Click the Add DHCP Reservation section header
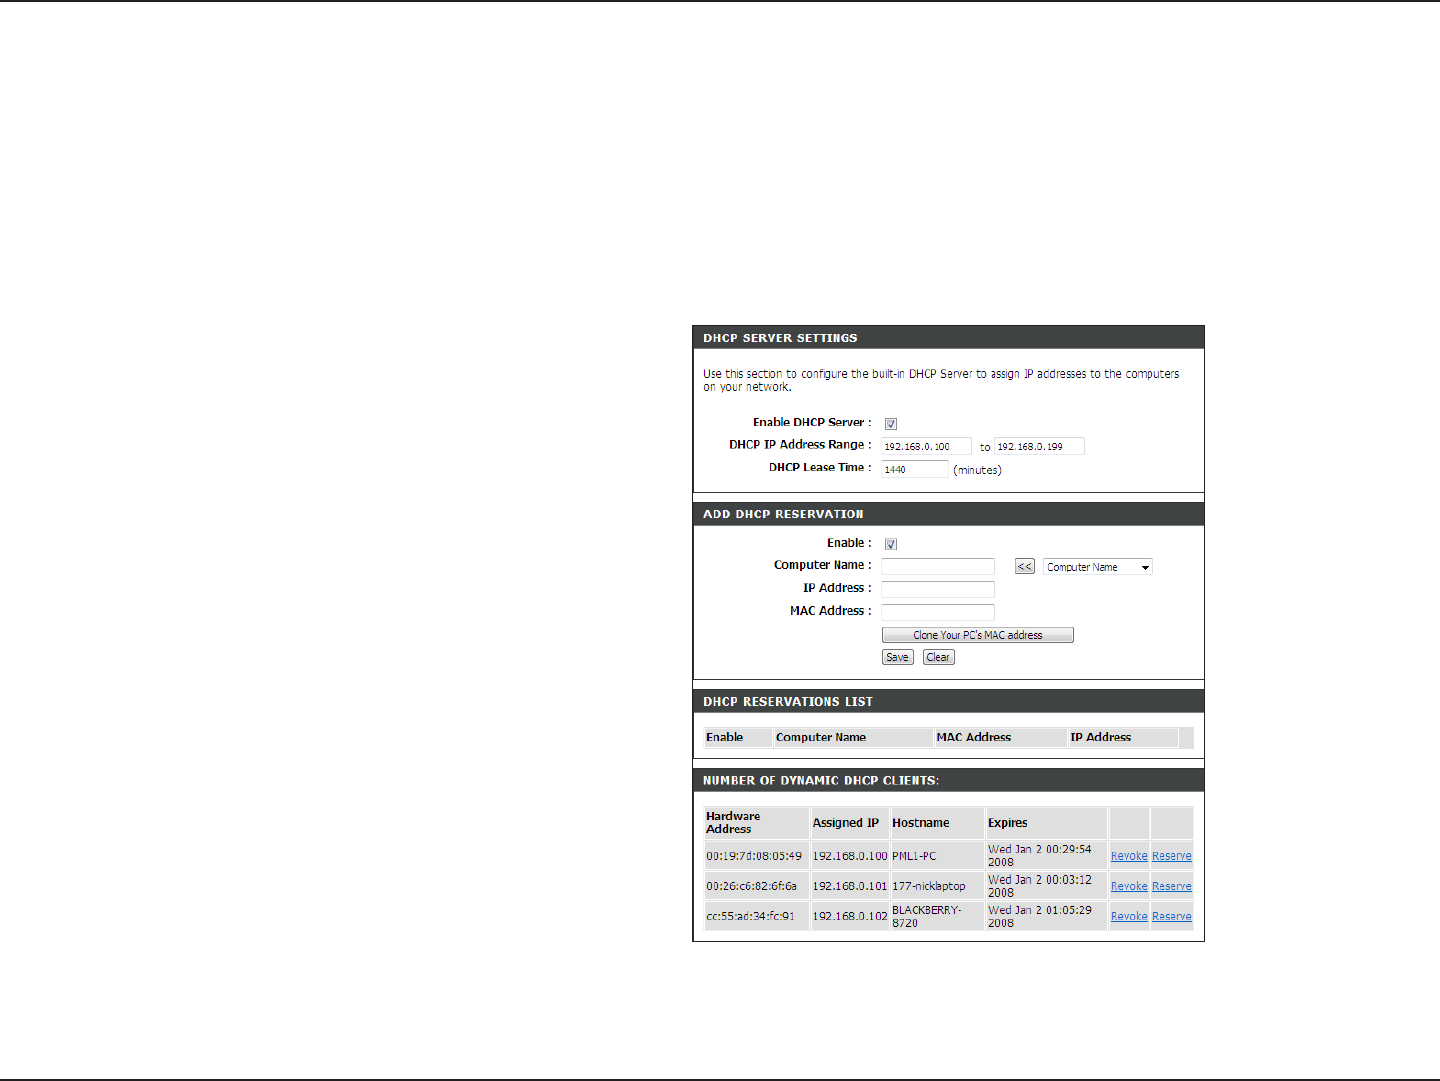 (948, 514)
